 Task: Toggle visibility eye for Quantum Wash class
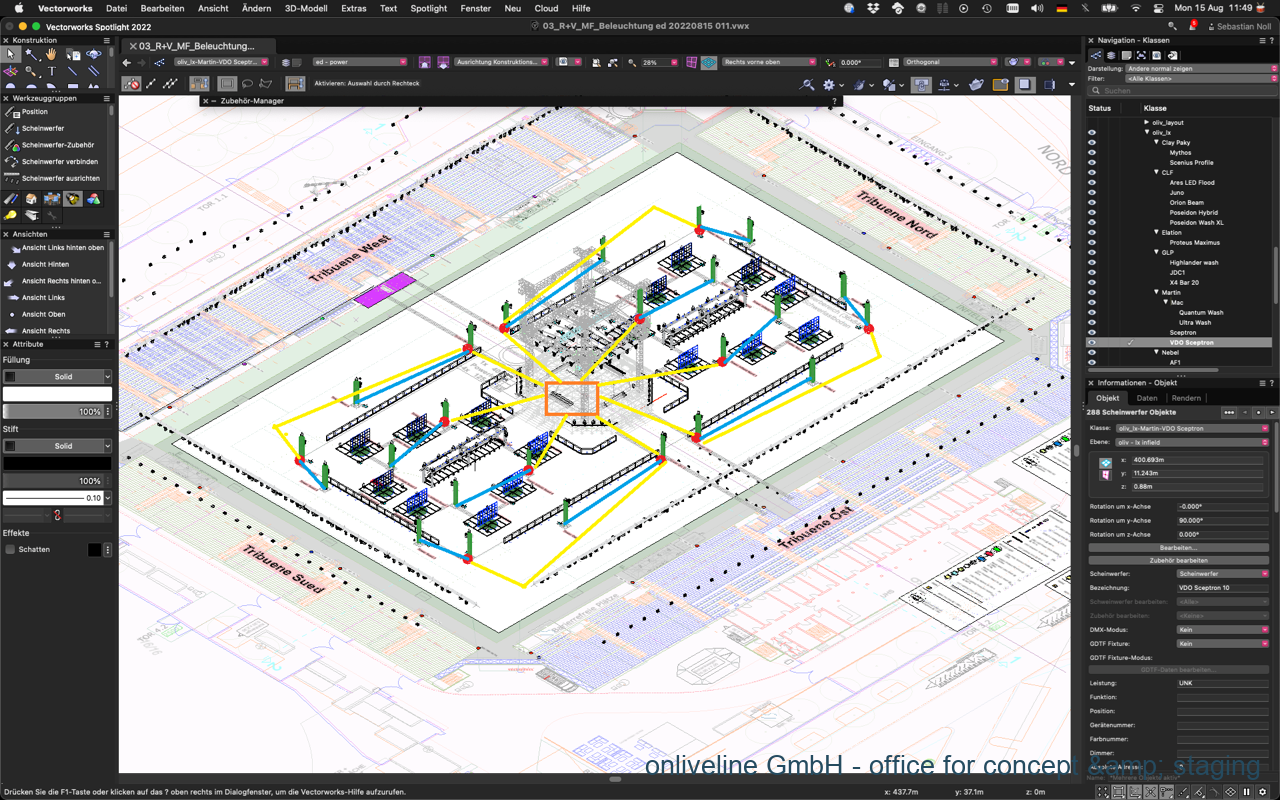click(1092, 312)
